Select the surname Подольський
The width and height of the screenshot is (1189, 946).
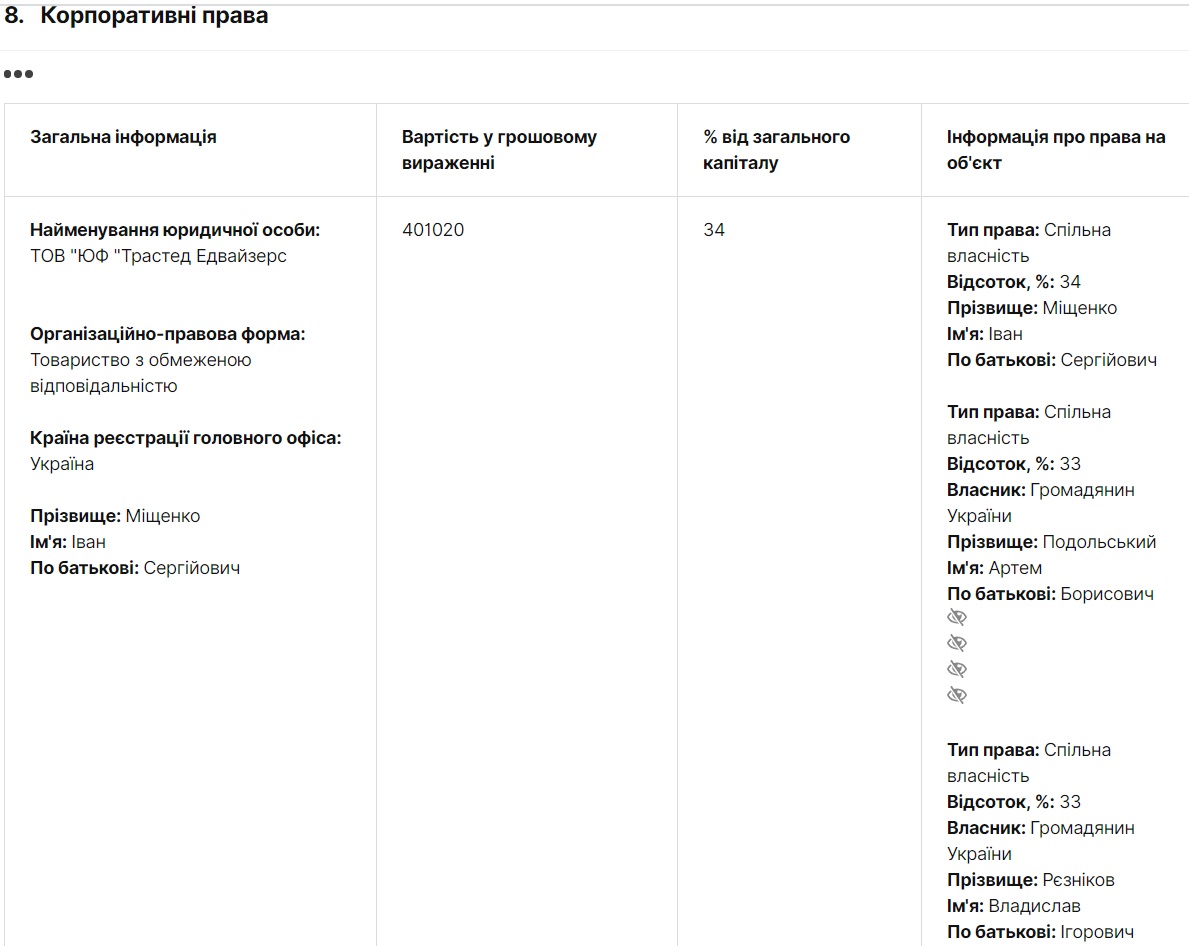pyautogui.click(x=1098, y=542)
